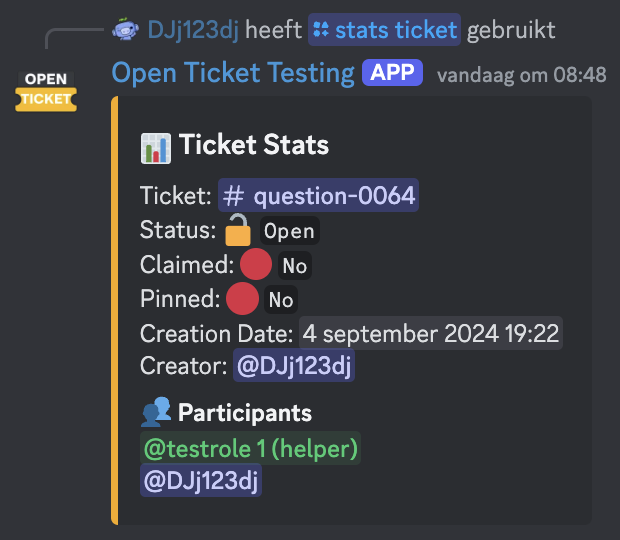The height and width of the screenshot is (540, 620).
Task: Click the open padlock emoji next to Status
Action: pyautogui.click(x=237, y=230)
